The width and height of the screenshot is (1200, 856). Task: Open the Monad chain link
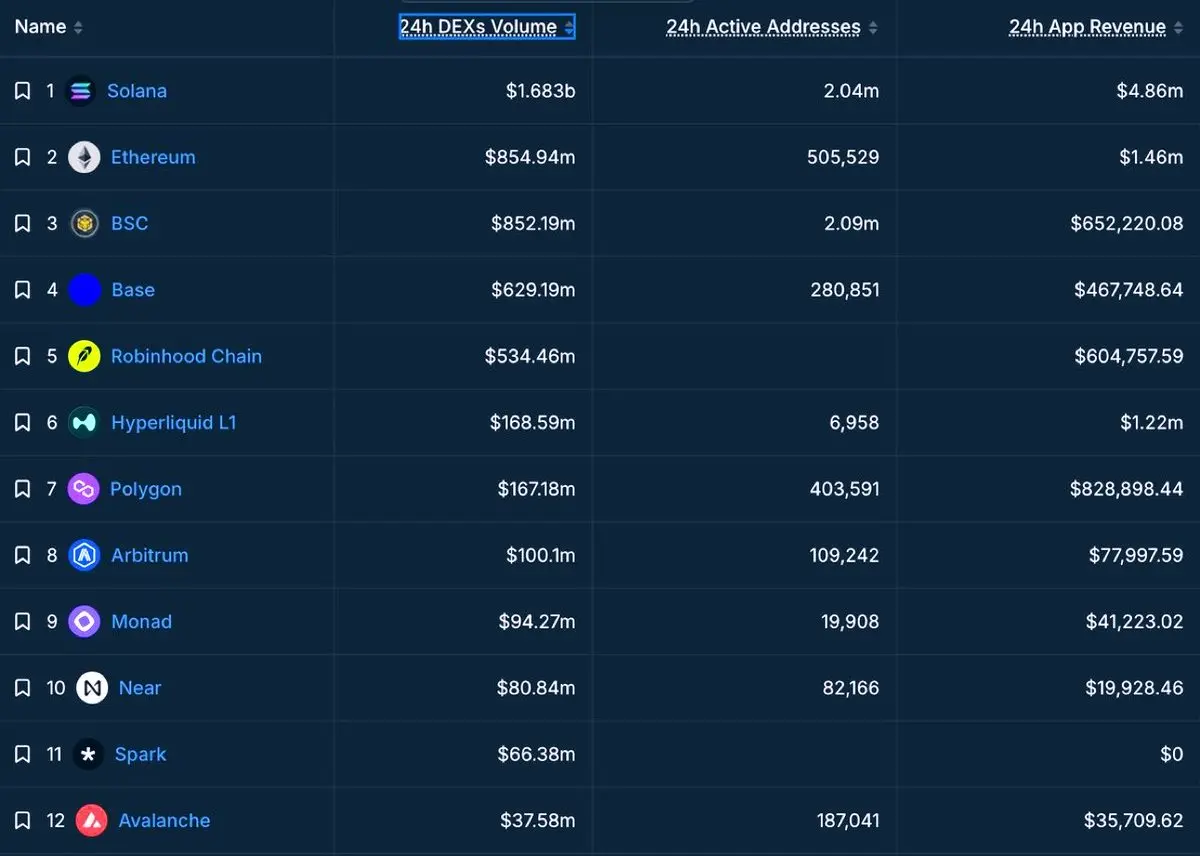click(141, 622)
